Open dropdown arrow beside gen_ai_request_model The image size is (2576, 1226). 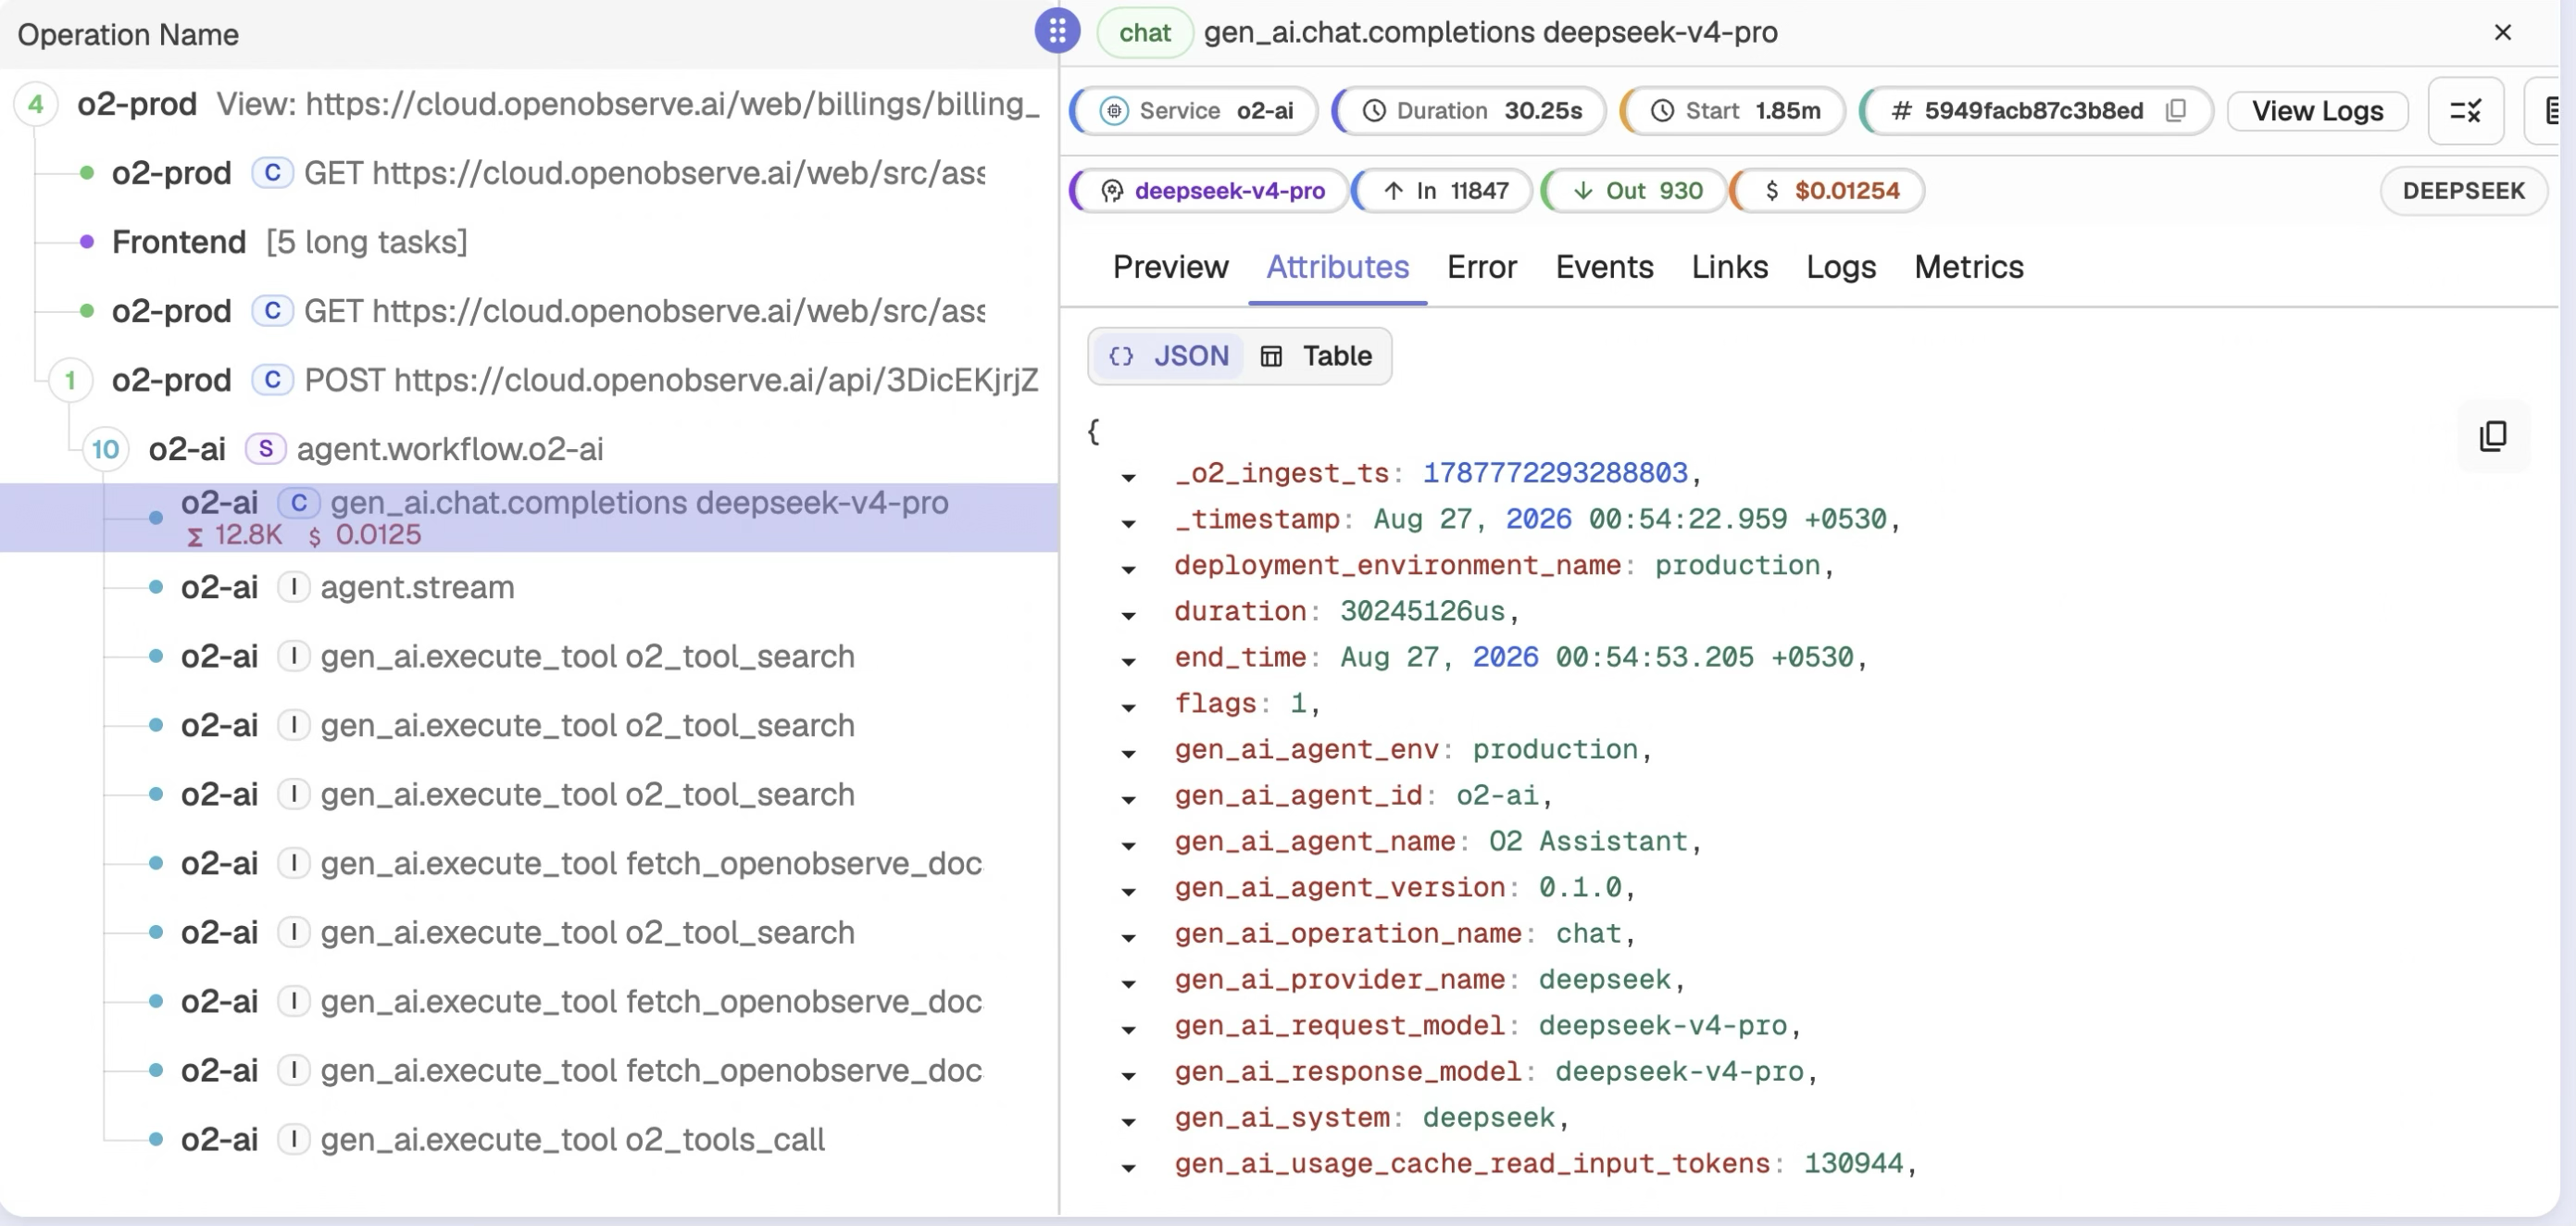point(1128,1029)
